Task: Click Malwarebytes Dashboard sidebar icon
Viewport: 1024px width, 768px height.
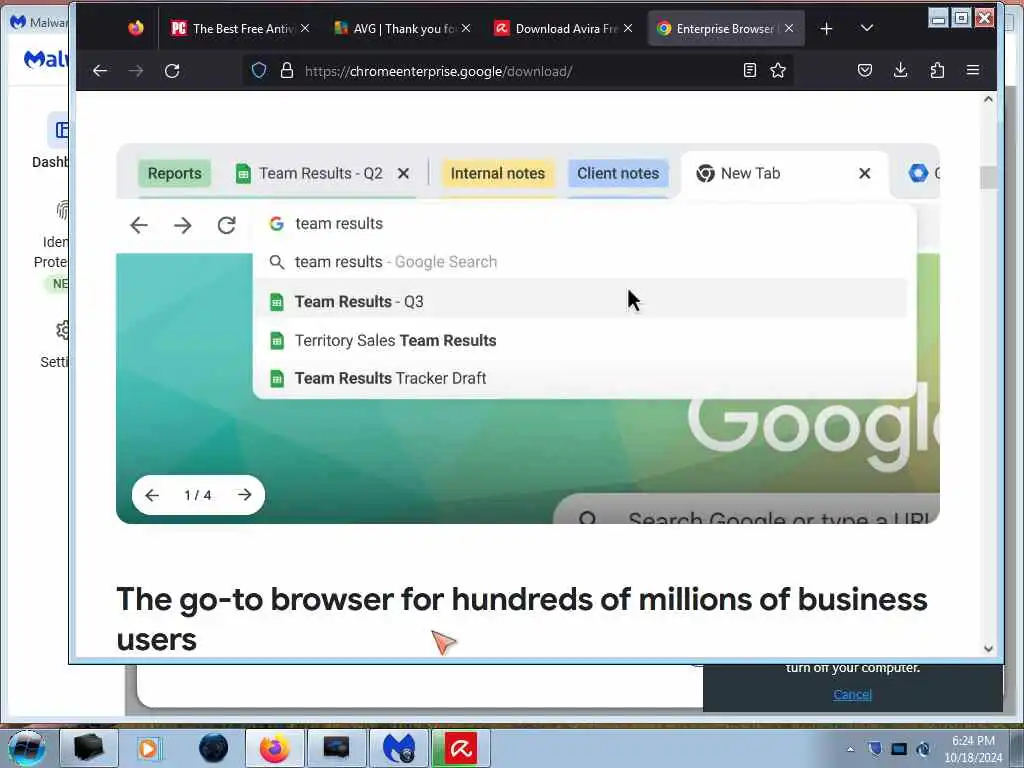Action: click(x=59, y=130)
